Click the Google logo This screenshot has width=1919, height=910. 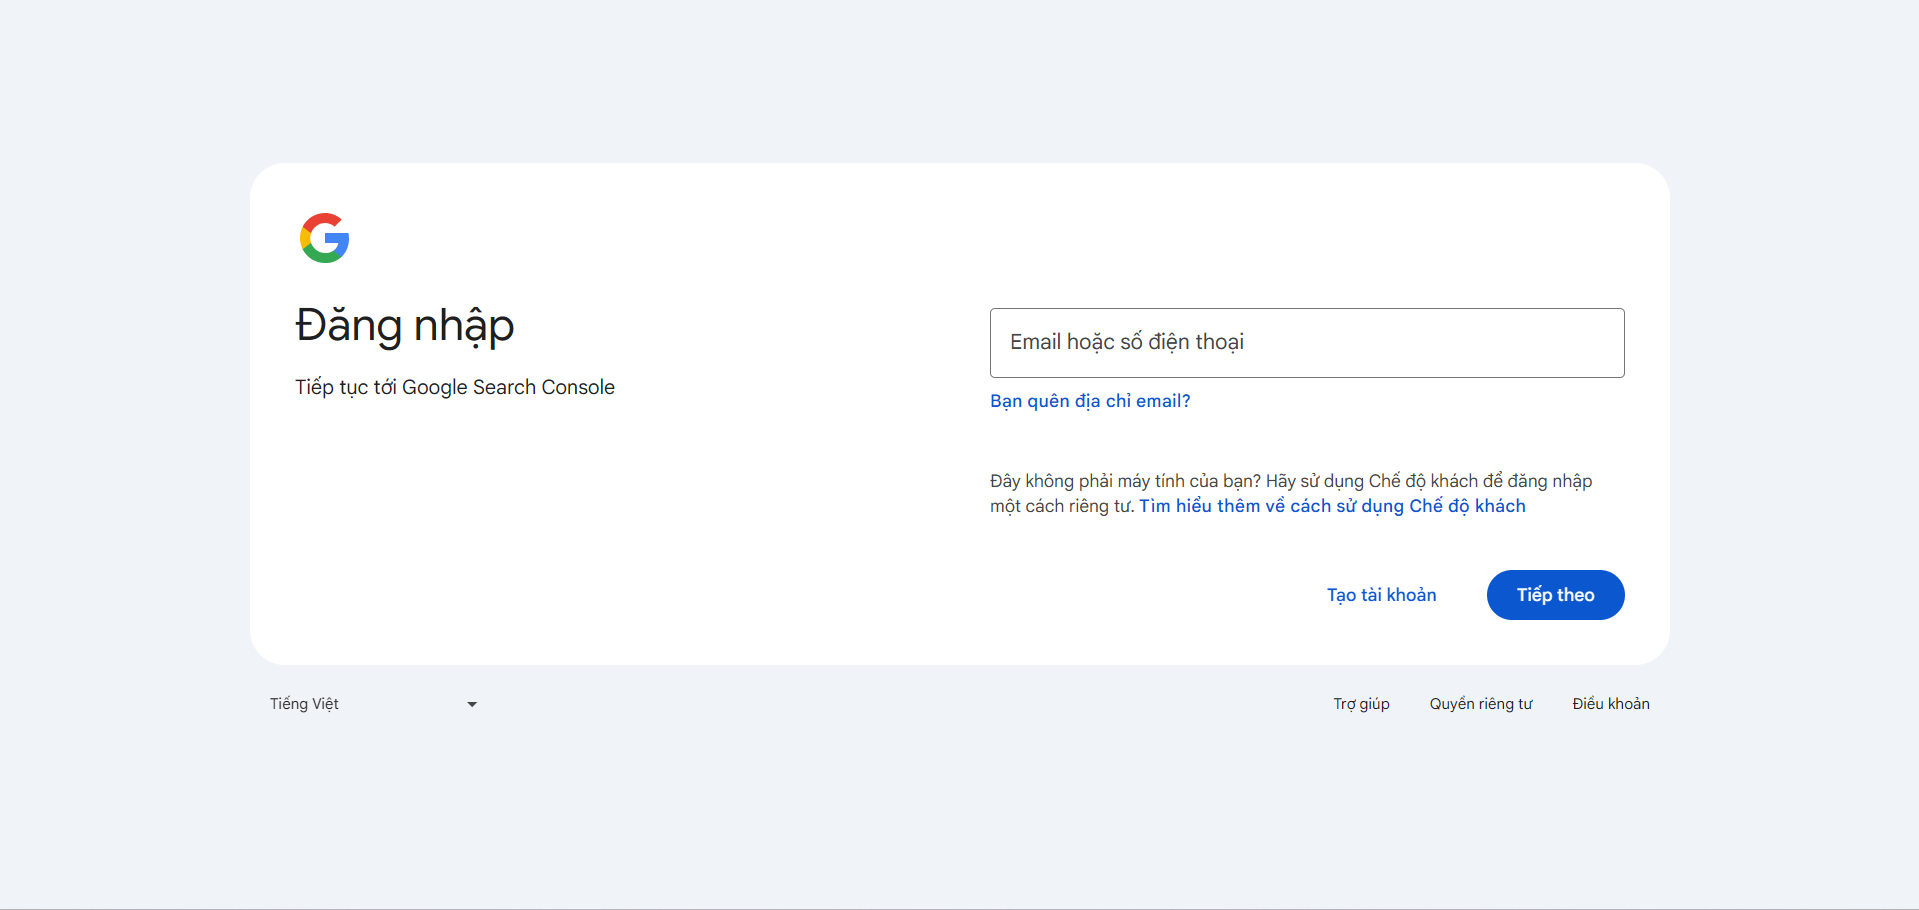click(324, 238)
